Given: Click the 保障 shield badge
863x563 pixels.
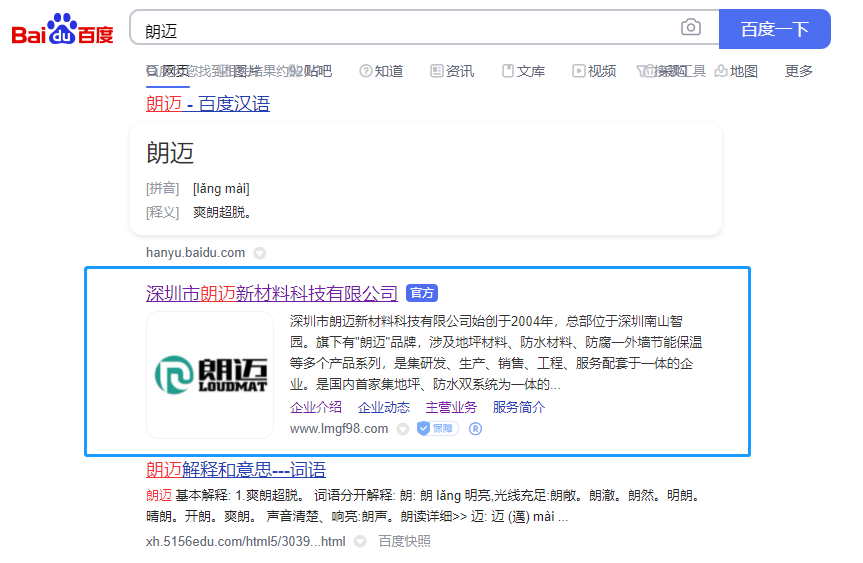Looking at the screenshot, I should (438, 428).
